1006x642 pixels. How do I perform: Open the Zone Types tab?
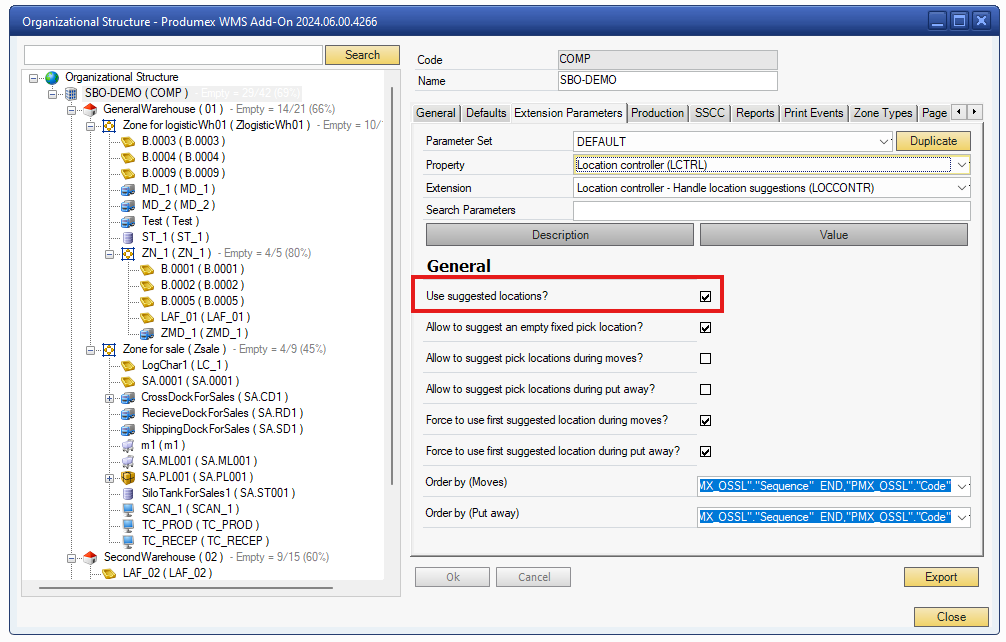click(882, 113)
